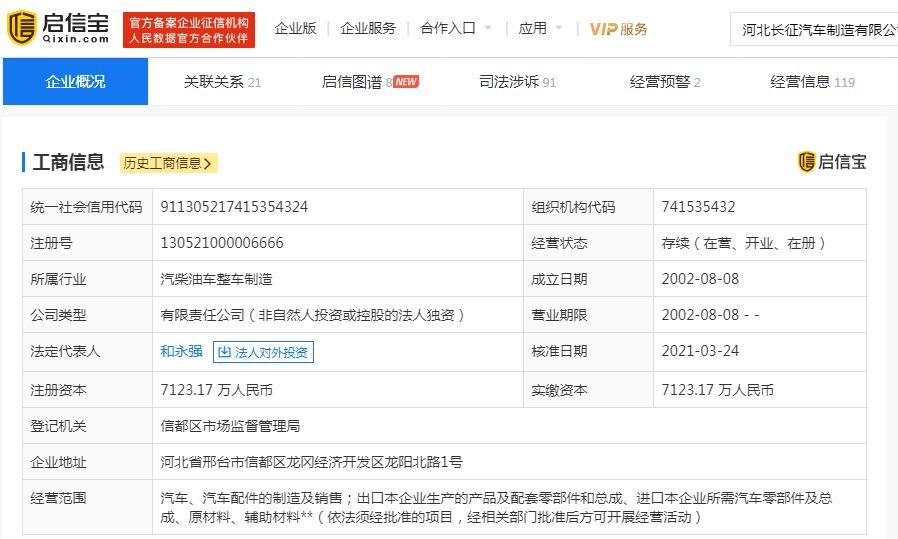Click credit code 911305217415354324
898x539 pixels.
pyautogui.click(x=234, y=207)
